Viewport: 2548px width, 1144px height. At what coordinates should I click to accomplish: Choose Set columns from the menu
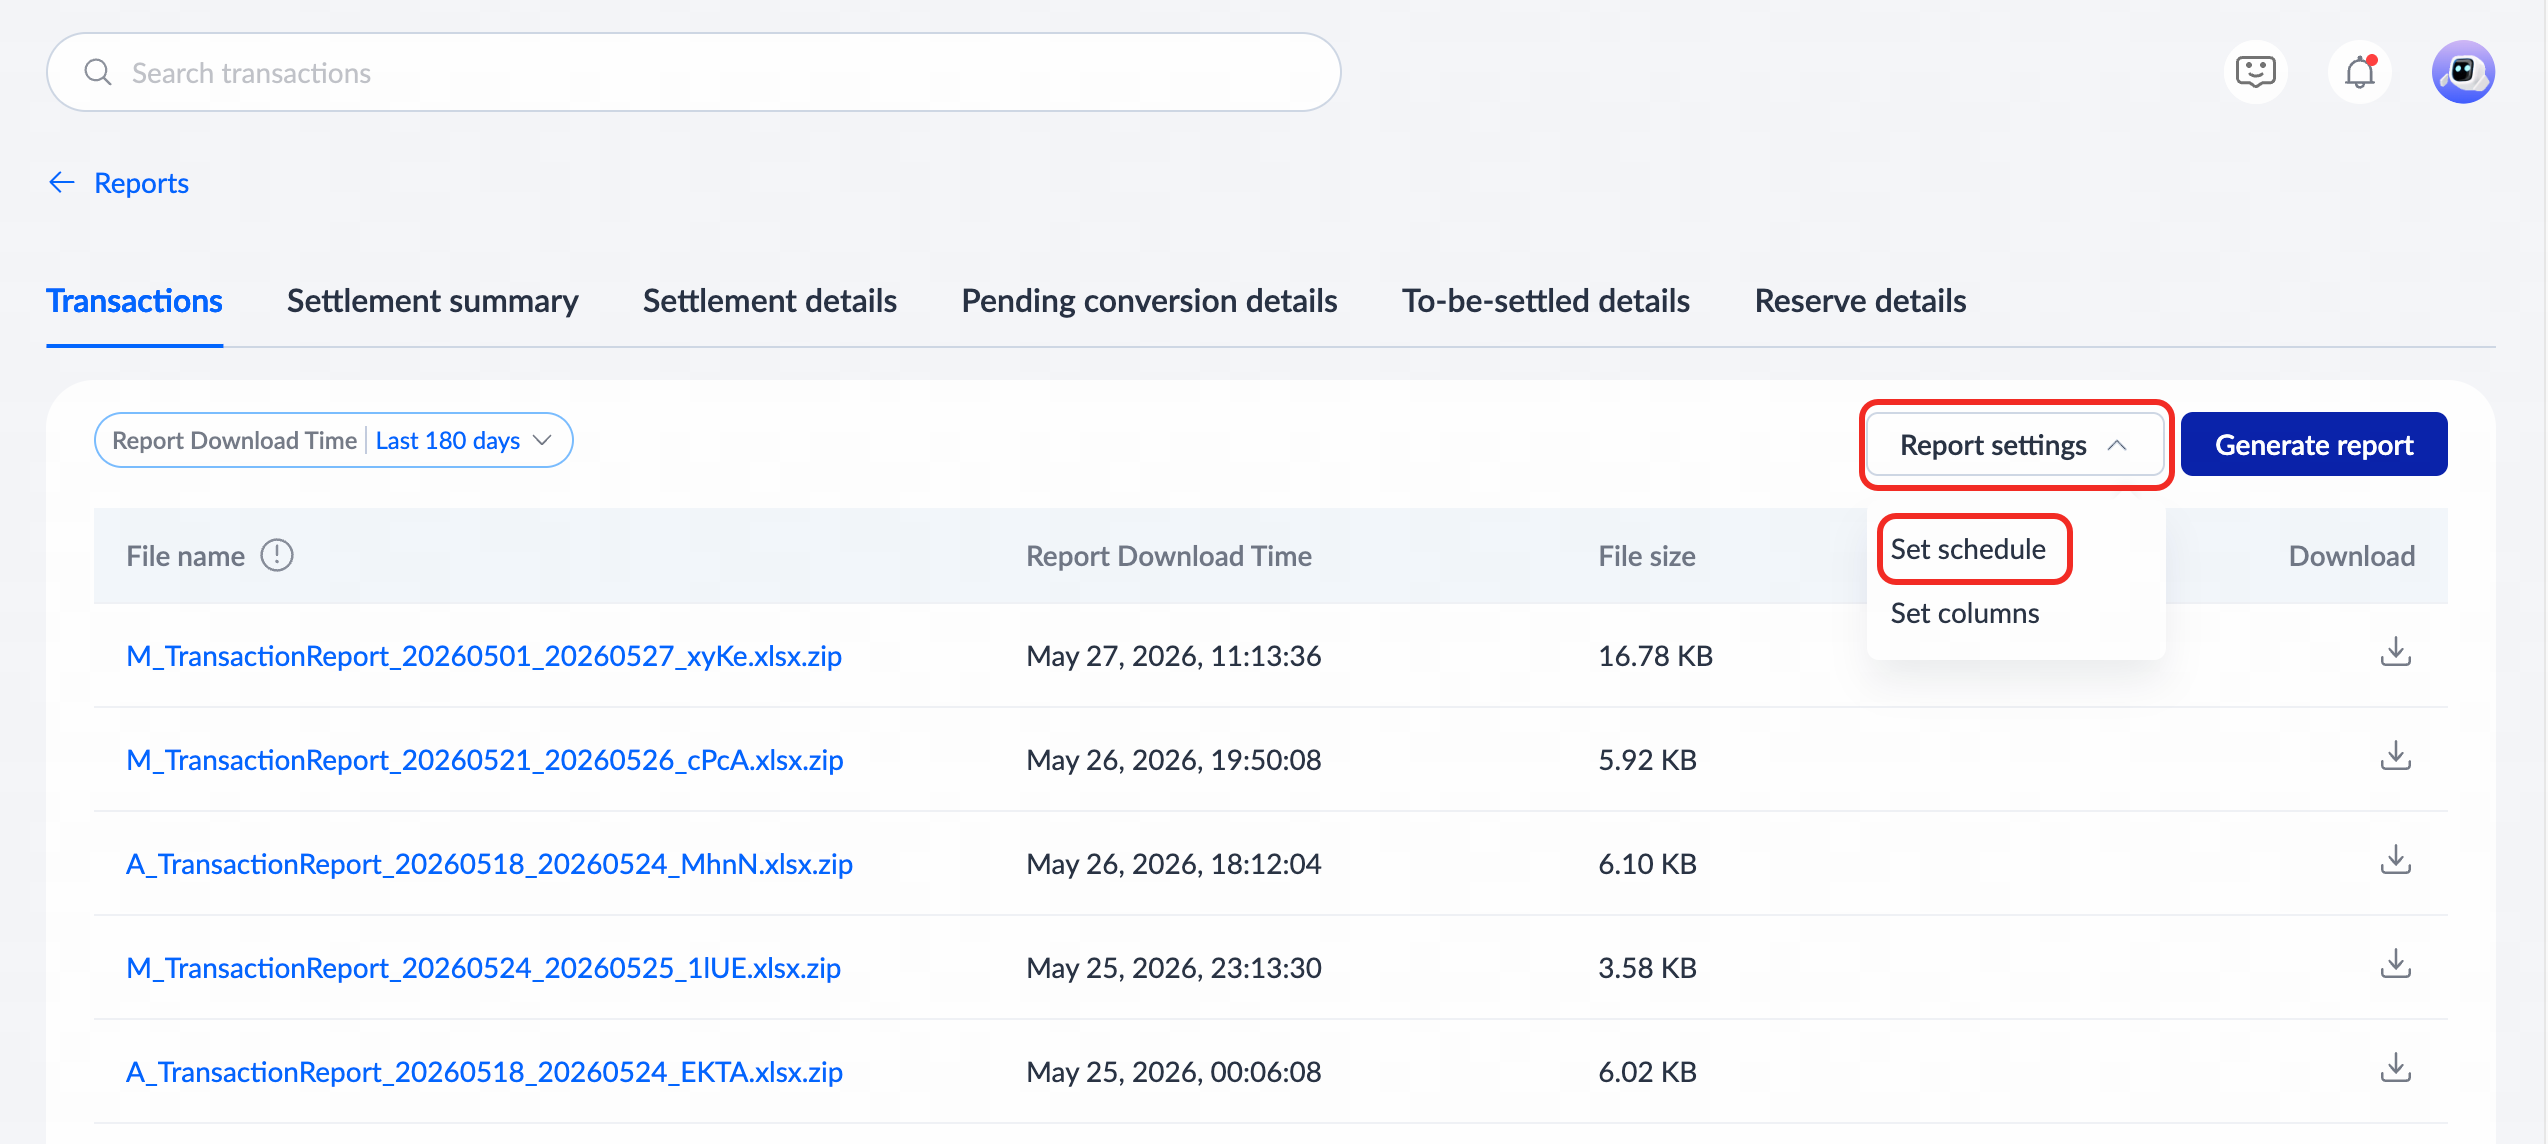click(1964, 613)
